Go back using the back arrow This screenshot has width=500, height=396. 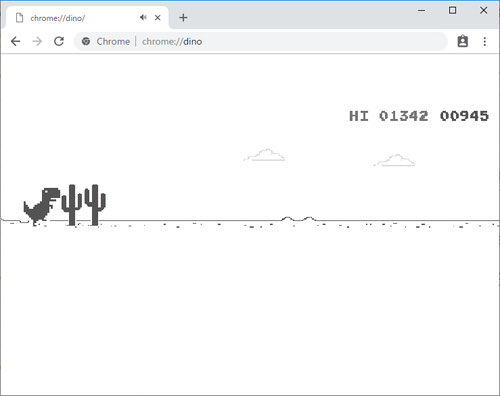coord(15,42)
